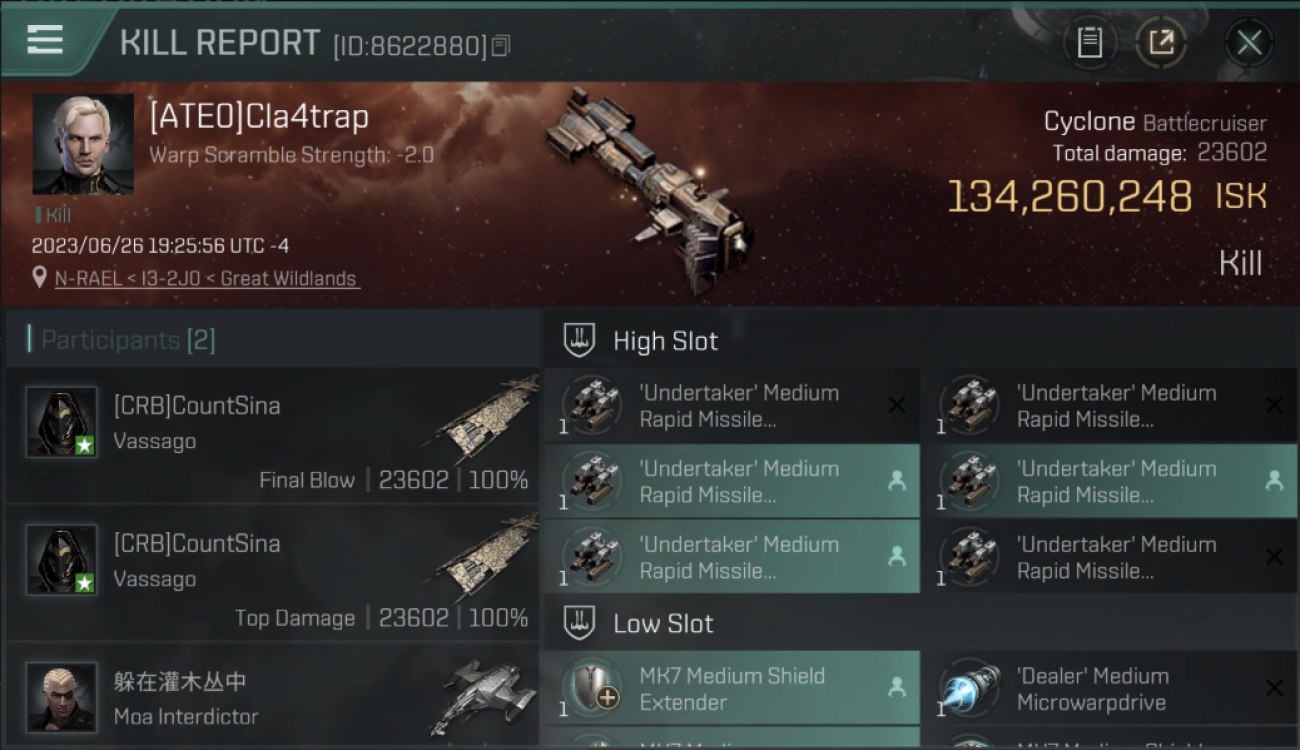Select the 'Dealer' Medium Microwarpdrive item
Screen dimensions: 1300x750
1110,688
